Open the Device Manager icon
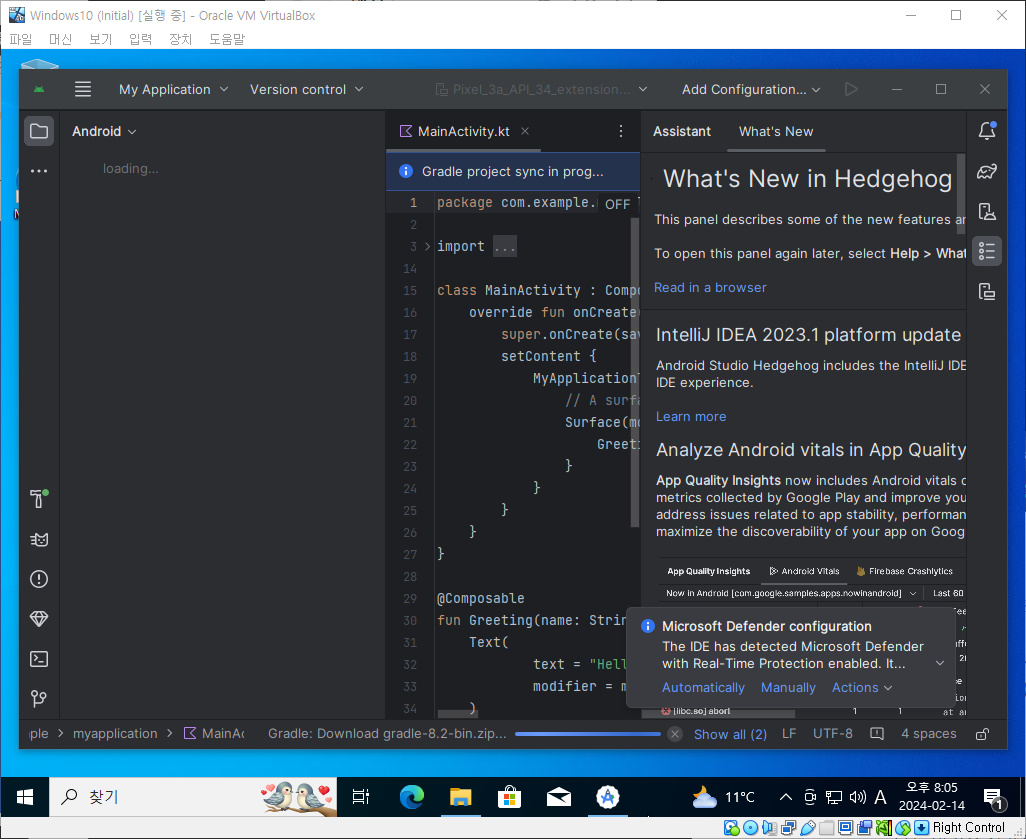Viewport: 1026px width, 839px height. 987,211
